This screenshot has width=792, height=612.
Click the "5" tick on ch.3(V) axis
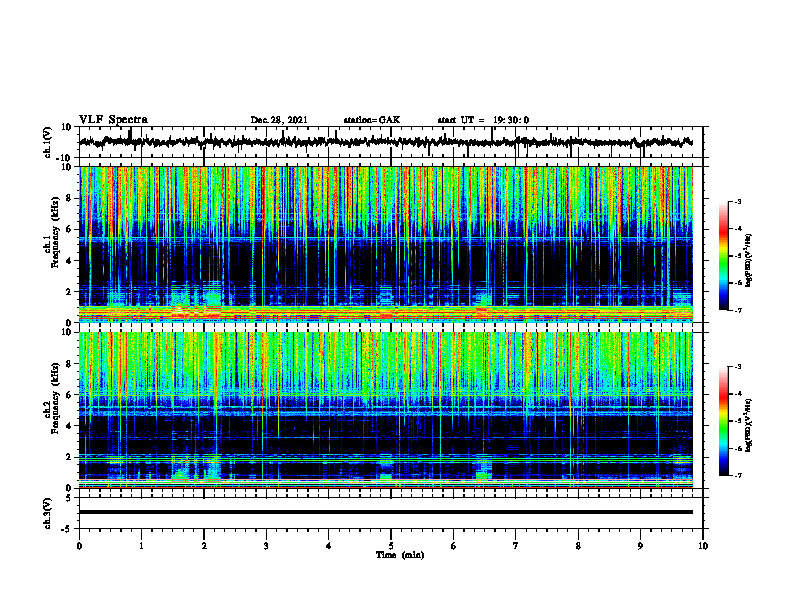[x=70, y=498]
